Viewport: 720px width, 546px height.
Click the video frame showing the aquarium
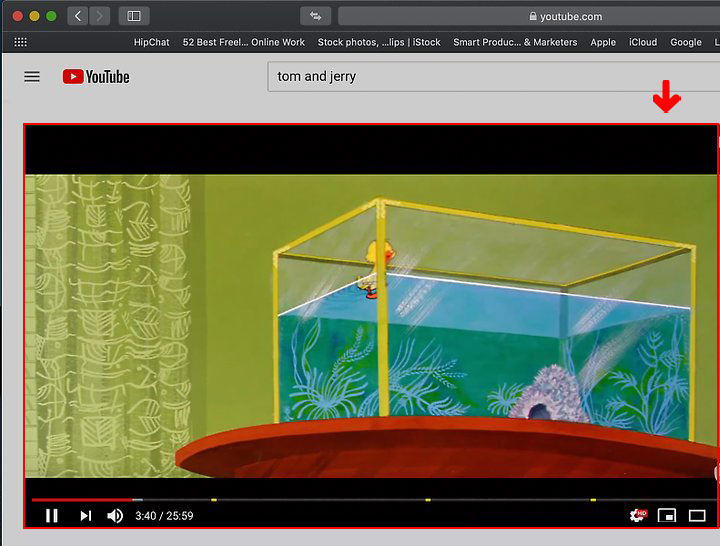click(371, 326)
